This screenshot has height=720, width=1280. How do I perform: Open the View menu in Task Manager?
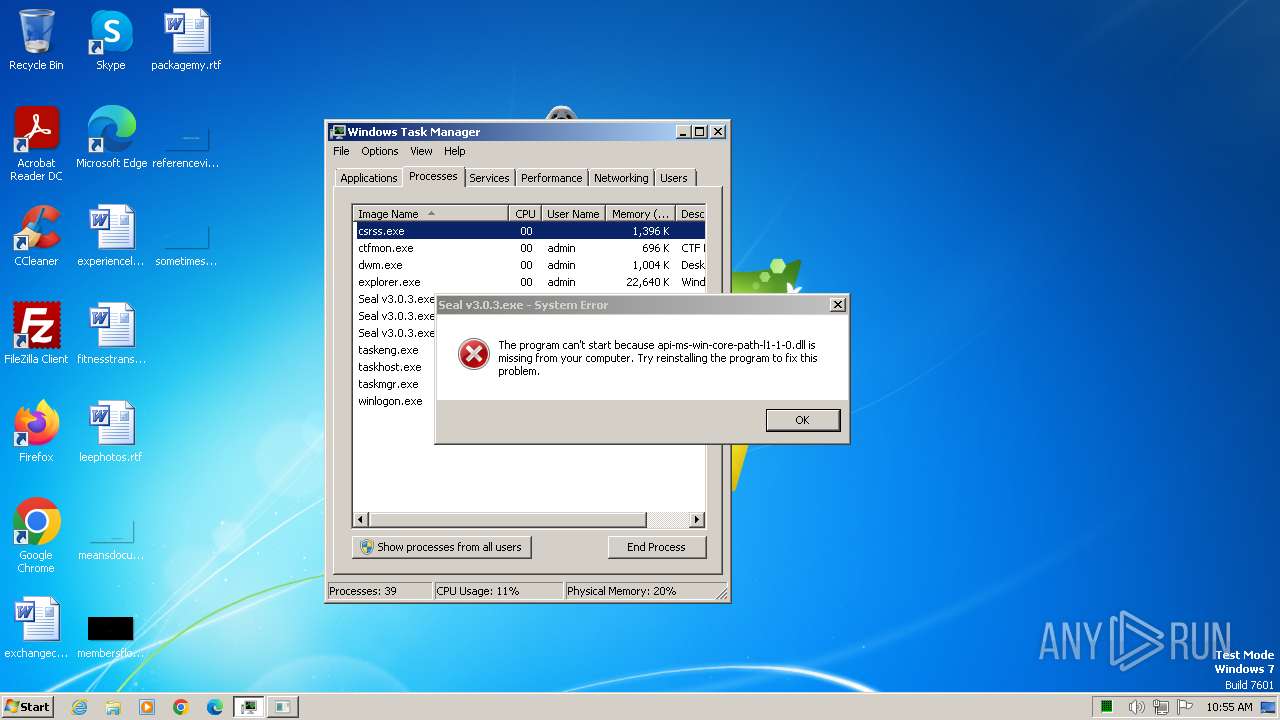[421, 151]
